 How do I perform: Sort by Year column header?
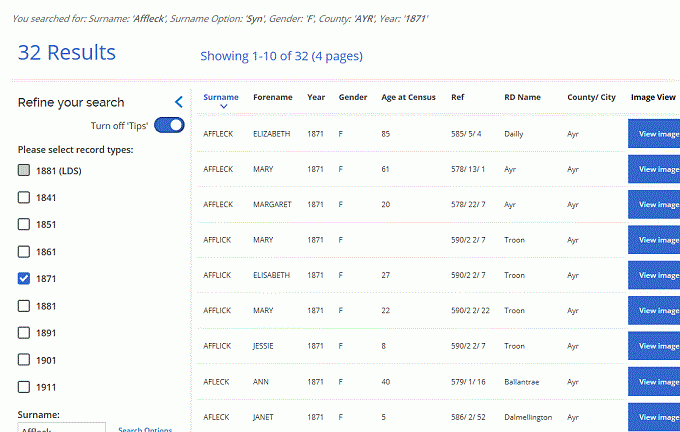316,98
